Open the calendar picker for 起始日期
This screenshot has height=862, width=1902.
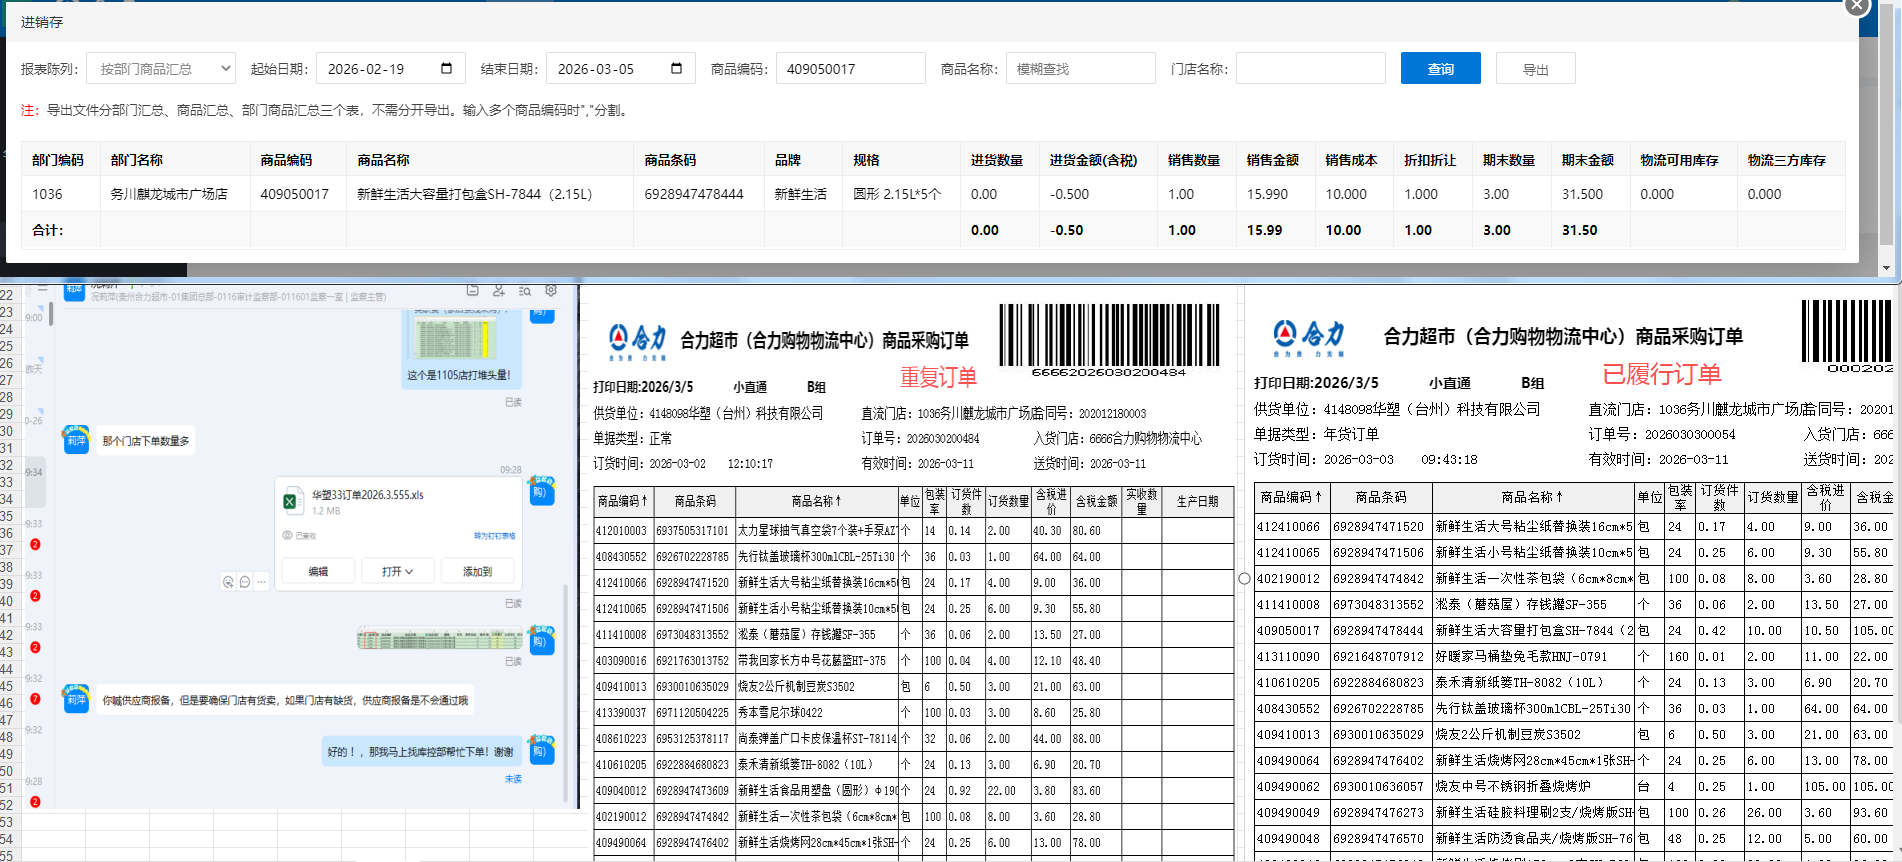click(446, 69)
